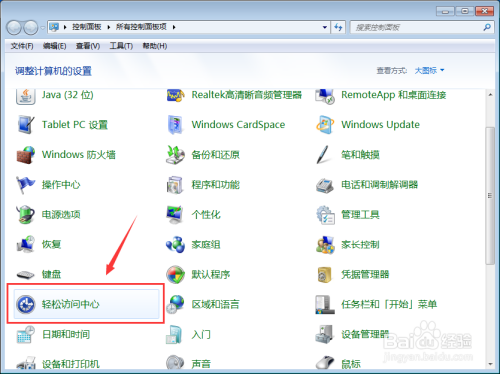Click the Windows 防火墙 label

(79, 155)
